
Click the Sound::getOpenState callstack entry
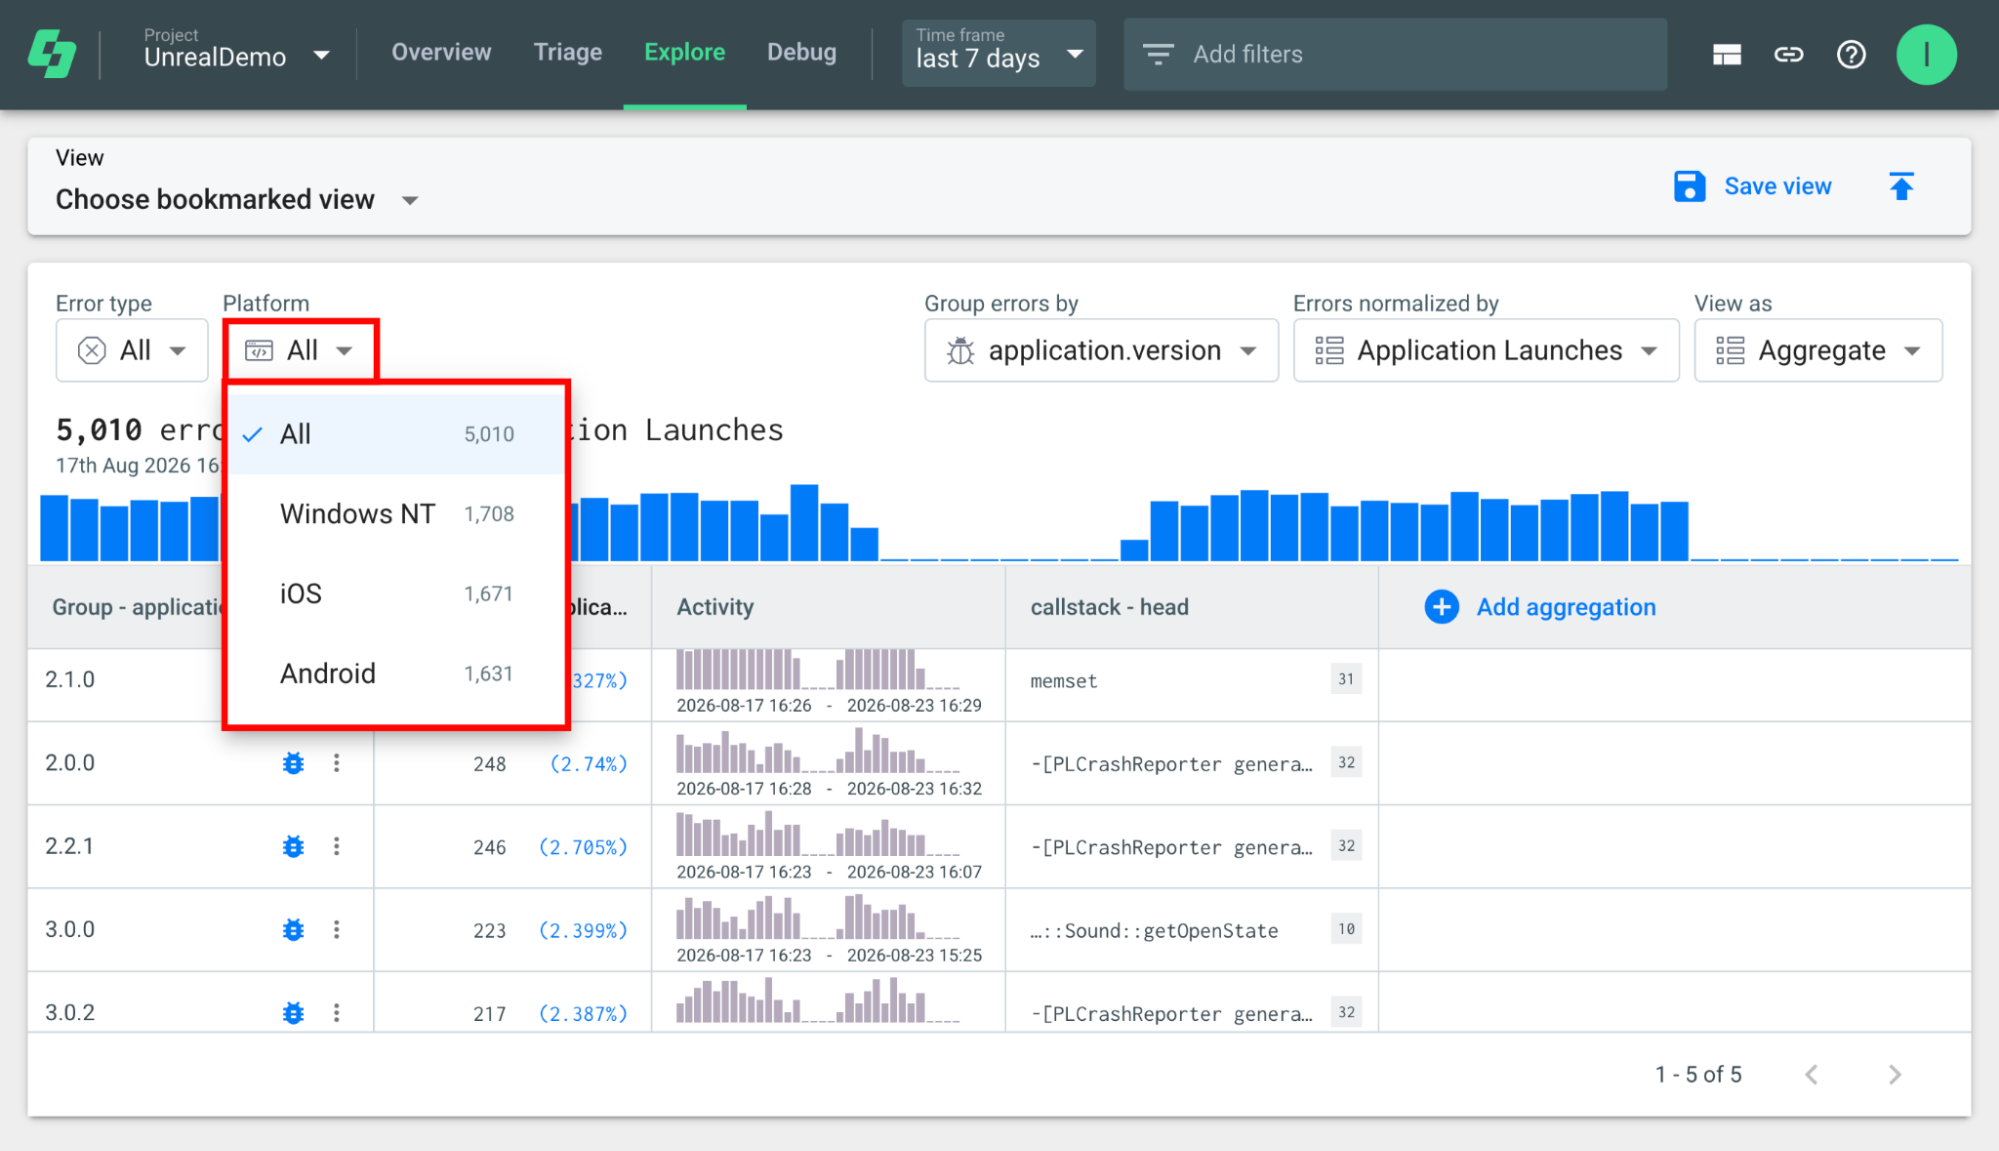(x=1155, y=931)
